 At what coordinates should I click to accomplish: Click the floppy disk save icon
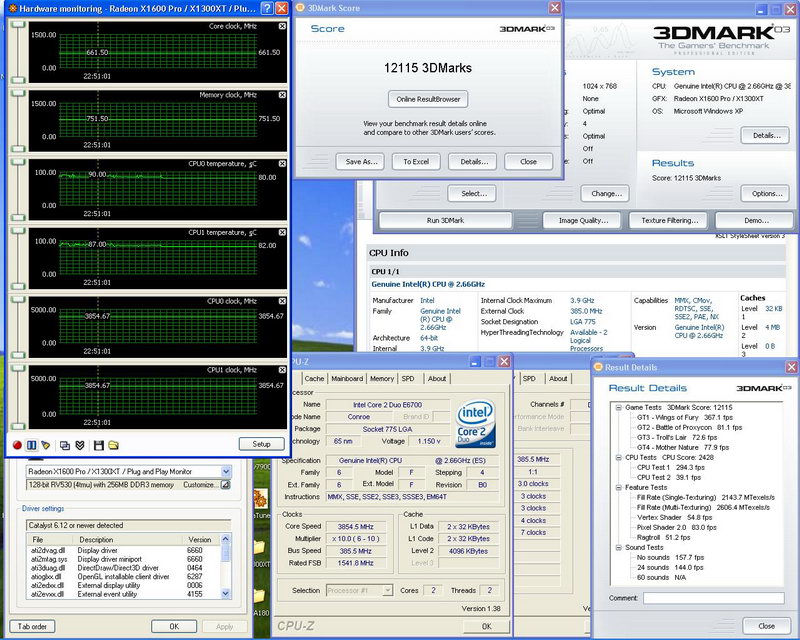coord(99,445)
